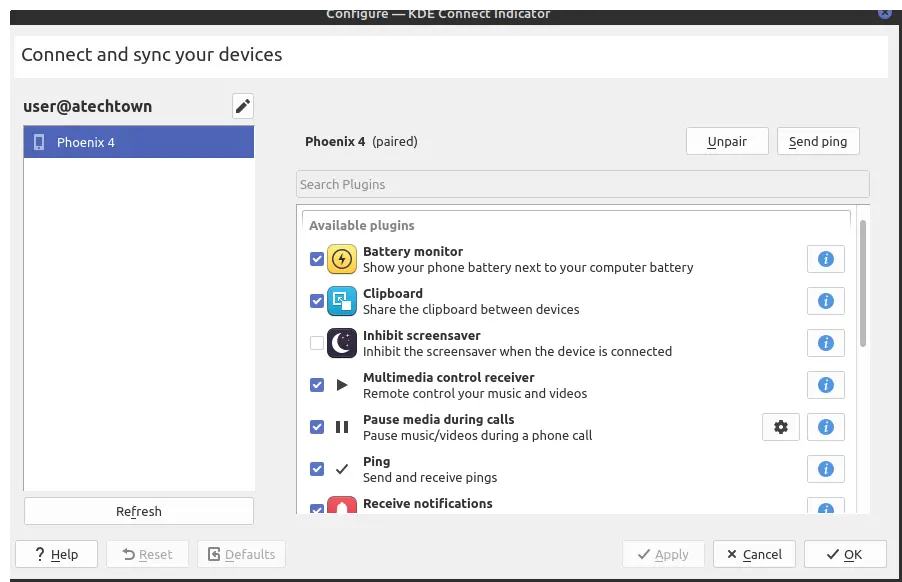Select Phoenix 4 in the device list
Screen dimensions: 902x582
coord(139,142)
